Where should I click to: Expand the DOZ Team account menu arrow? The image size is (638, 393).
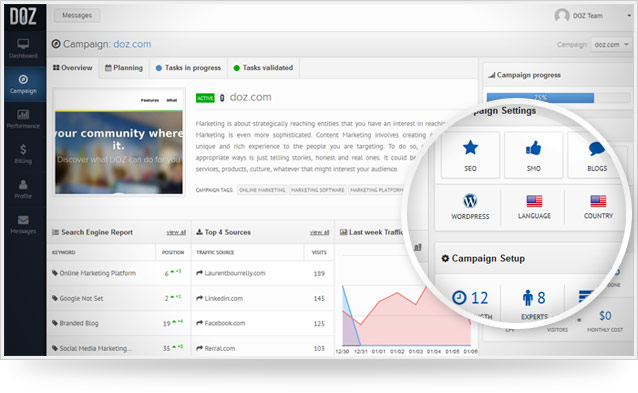[629, 15]
